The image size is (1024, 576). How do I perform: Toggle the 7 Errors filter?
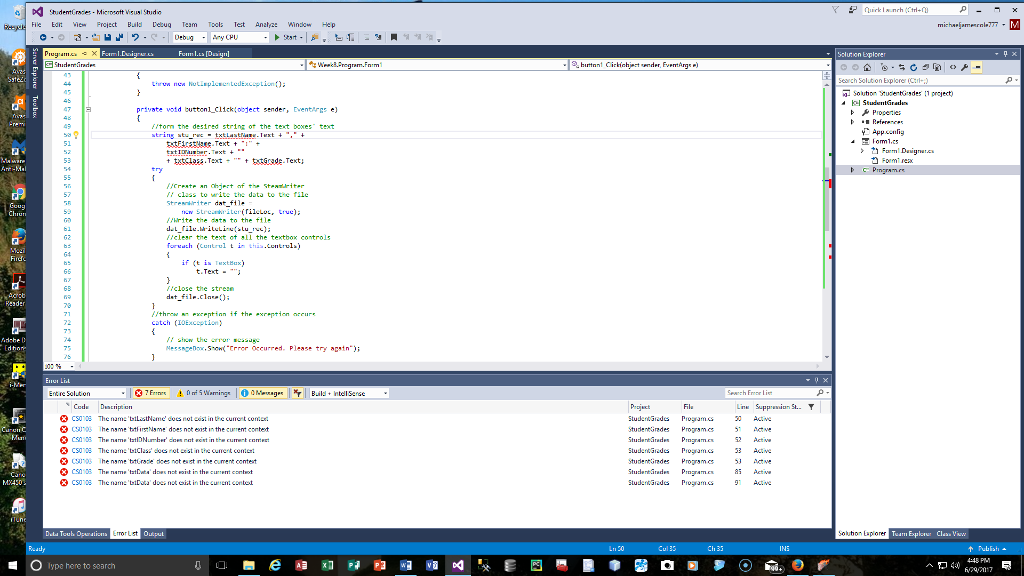pos(153,393)
